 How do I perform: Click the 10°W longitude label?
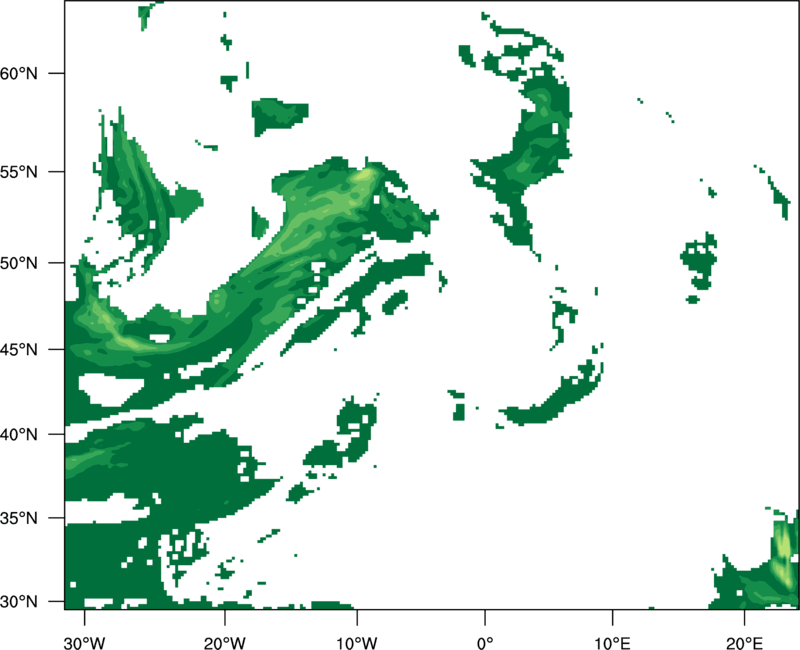(x=356, y=643)
